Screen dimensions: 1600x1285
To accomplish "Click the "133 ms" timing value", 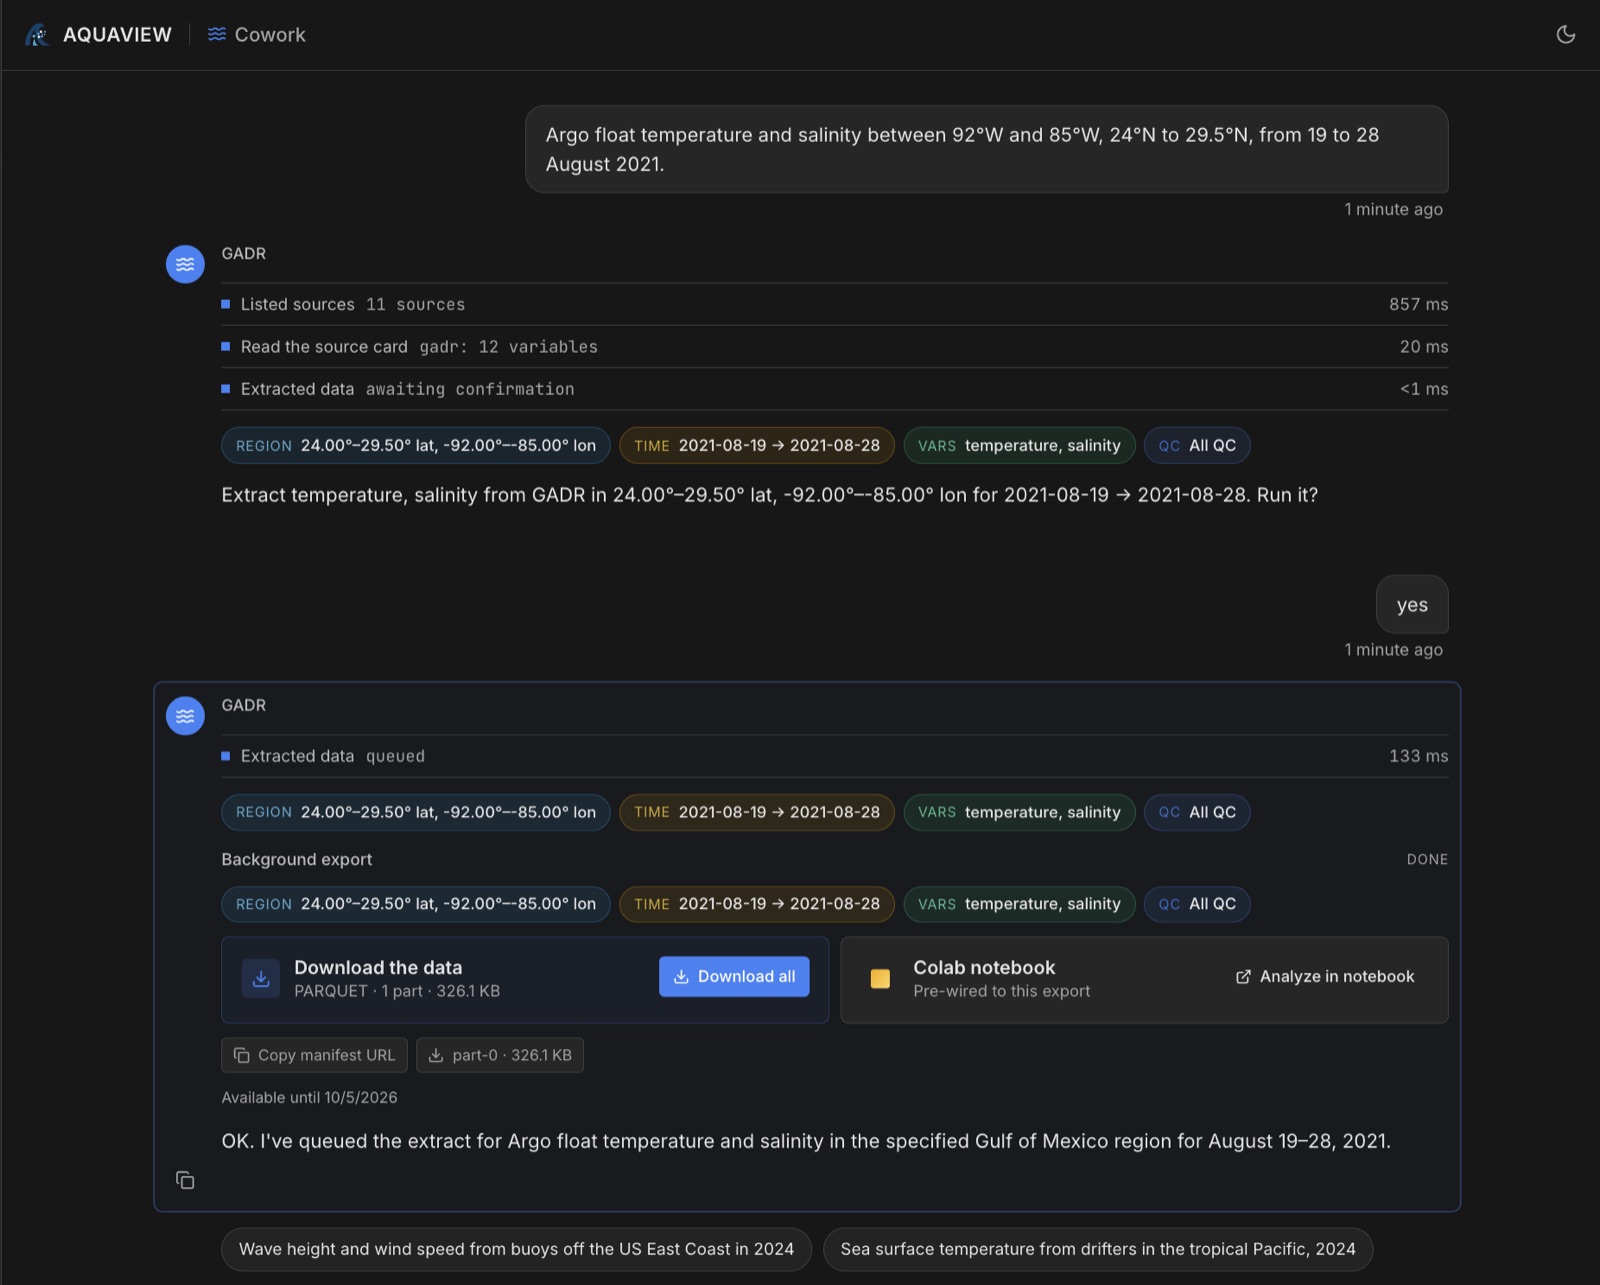I will coord(1418,756).
